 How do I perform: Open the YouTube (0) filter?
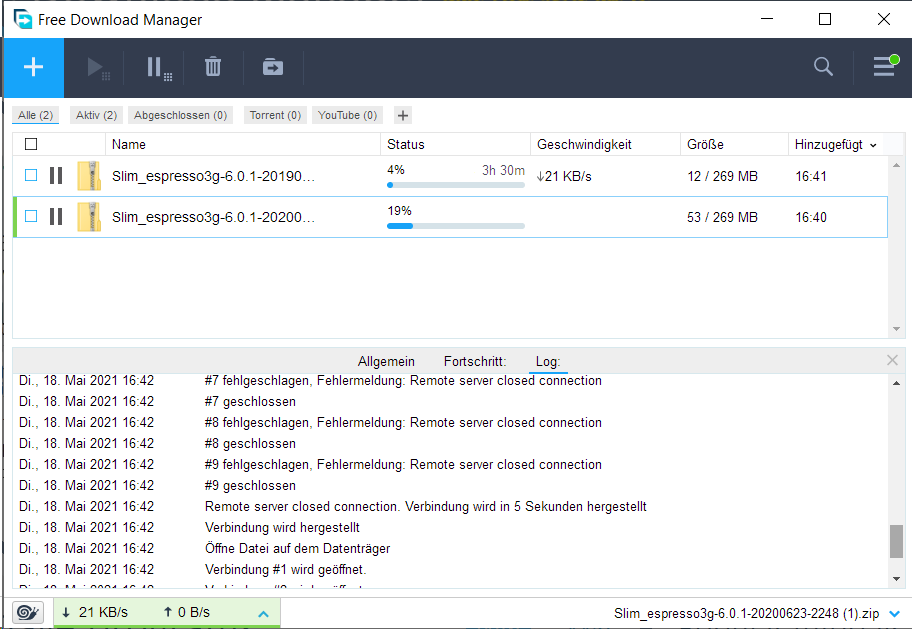pos(347,115)
